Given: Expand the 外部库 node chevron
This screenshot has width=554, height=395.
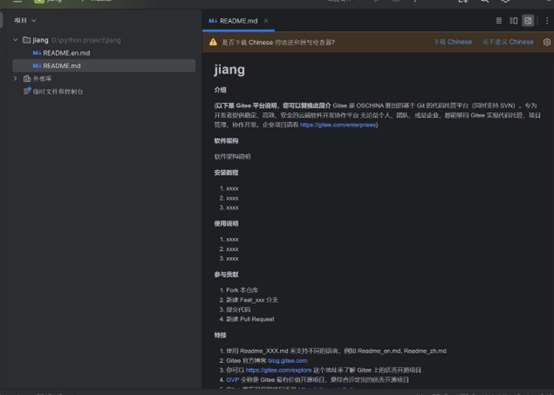Looking at the screenshot, I should tap(15, 78).
